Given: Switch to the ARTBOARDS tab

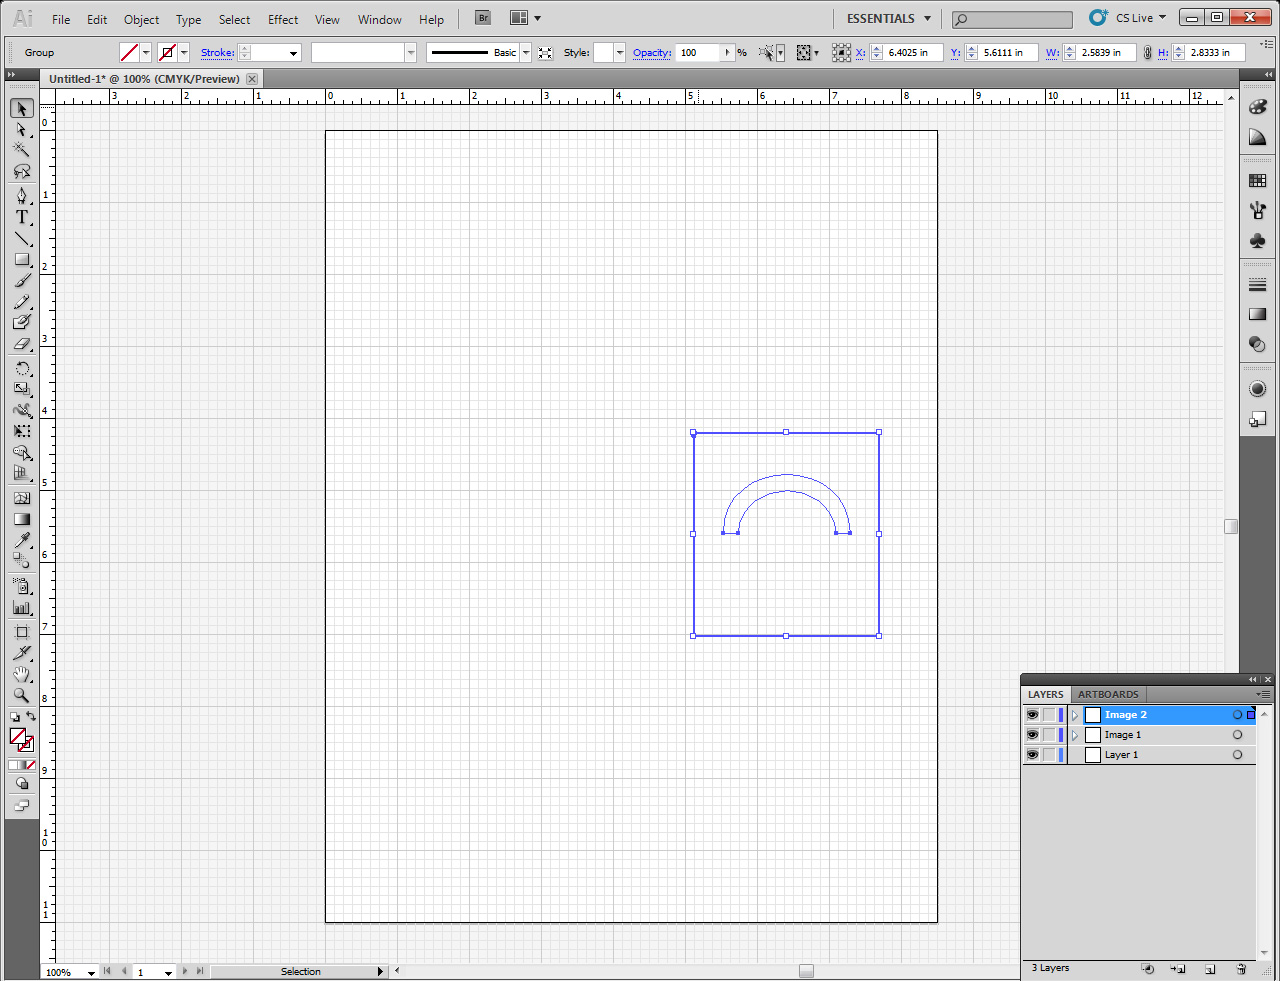Looking at the screenshot, I should pyautogui.click(x=1108, y=694).
